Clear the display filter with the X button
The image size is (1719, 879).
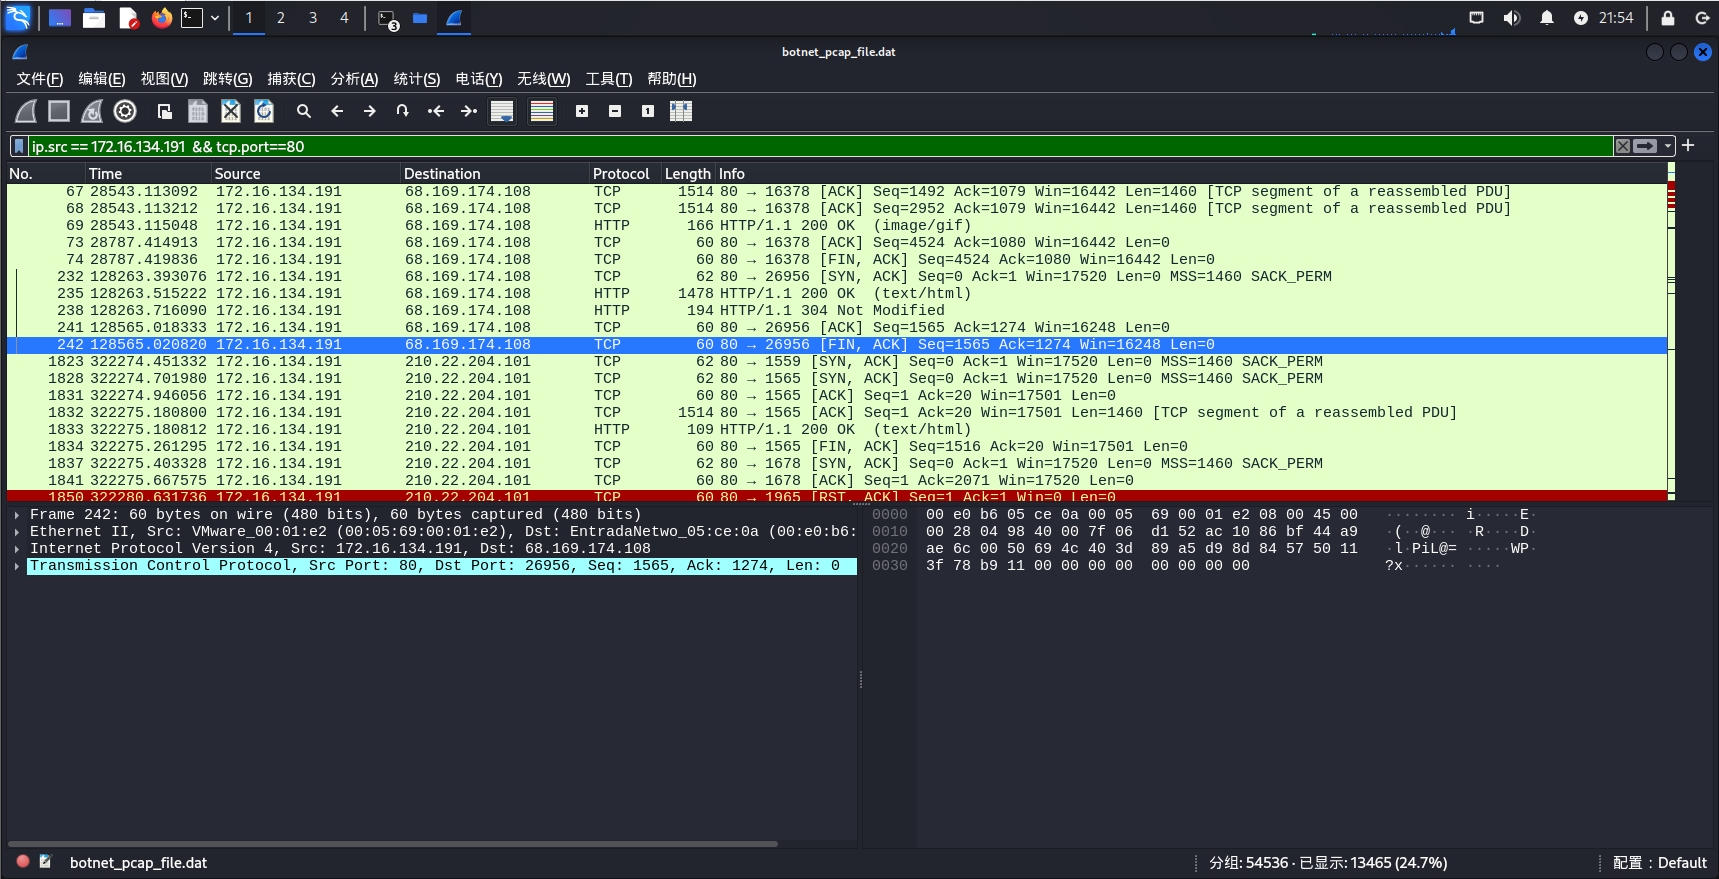coord(1623,146)
